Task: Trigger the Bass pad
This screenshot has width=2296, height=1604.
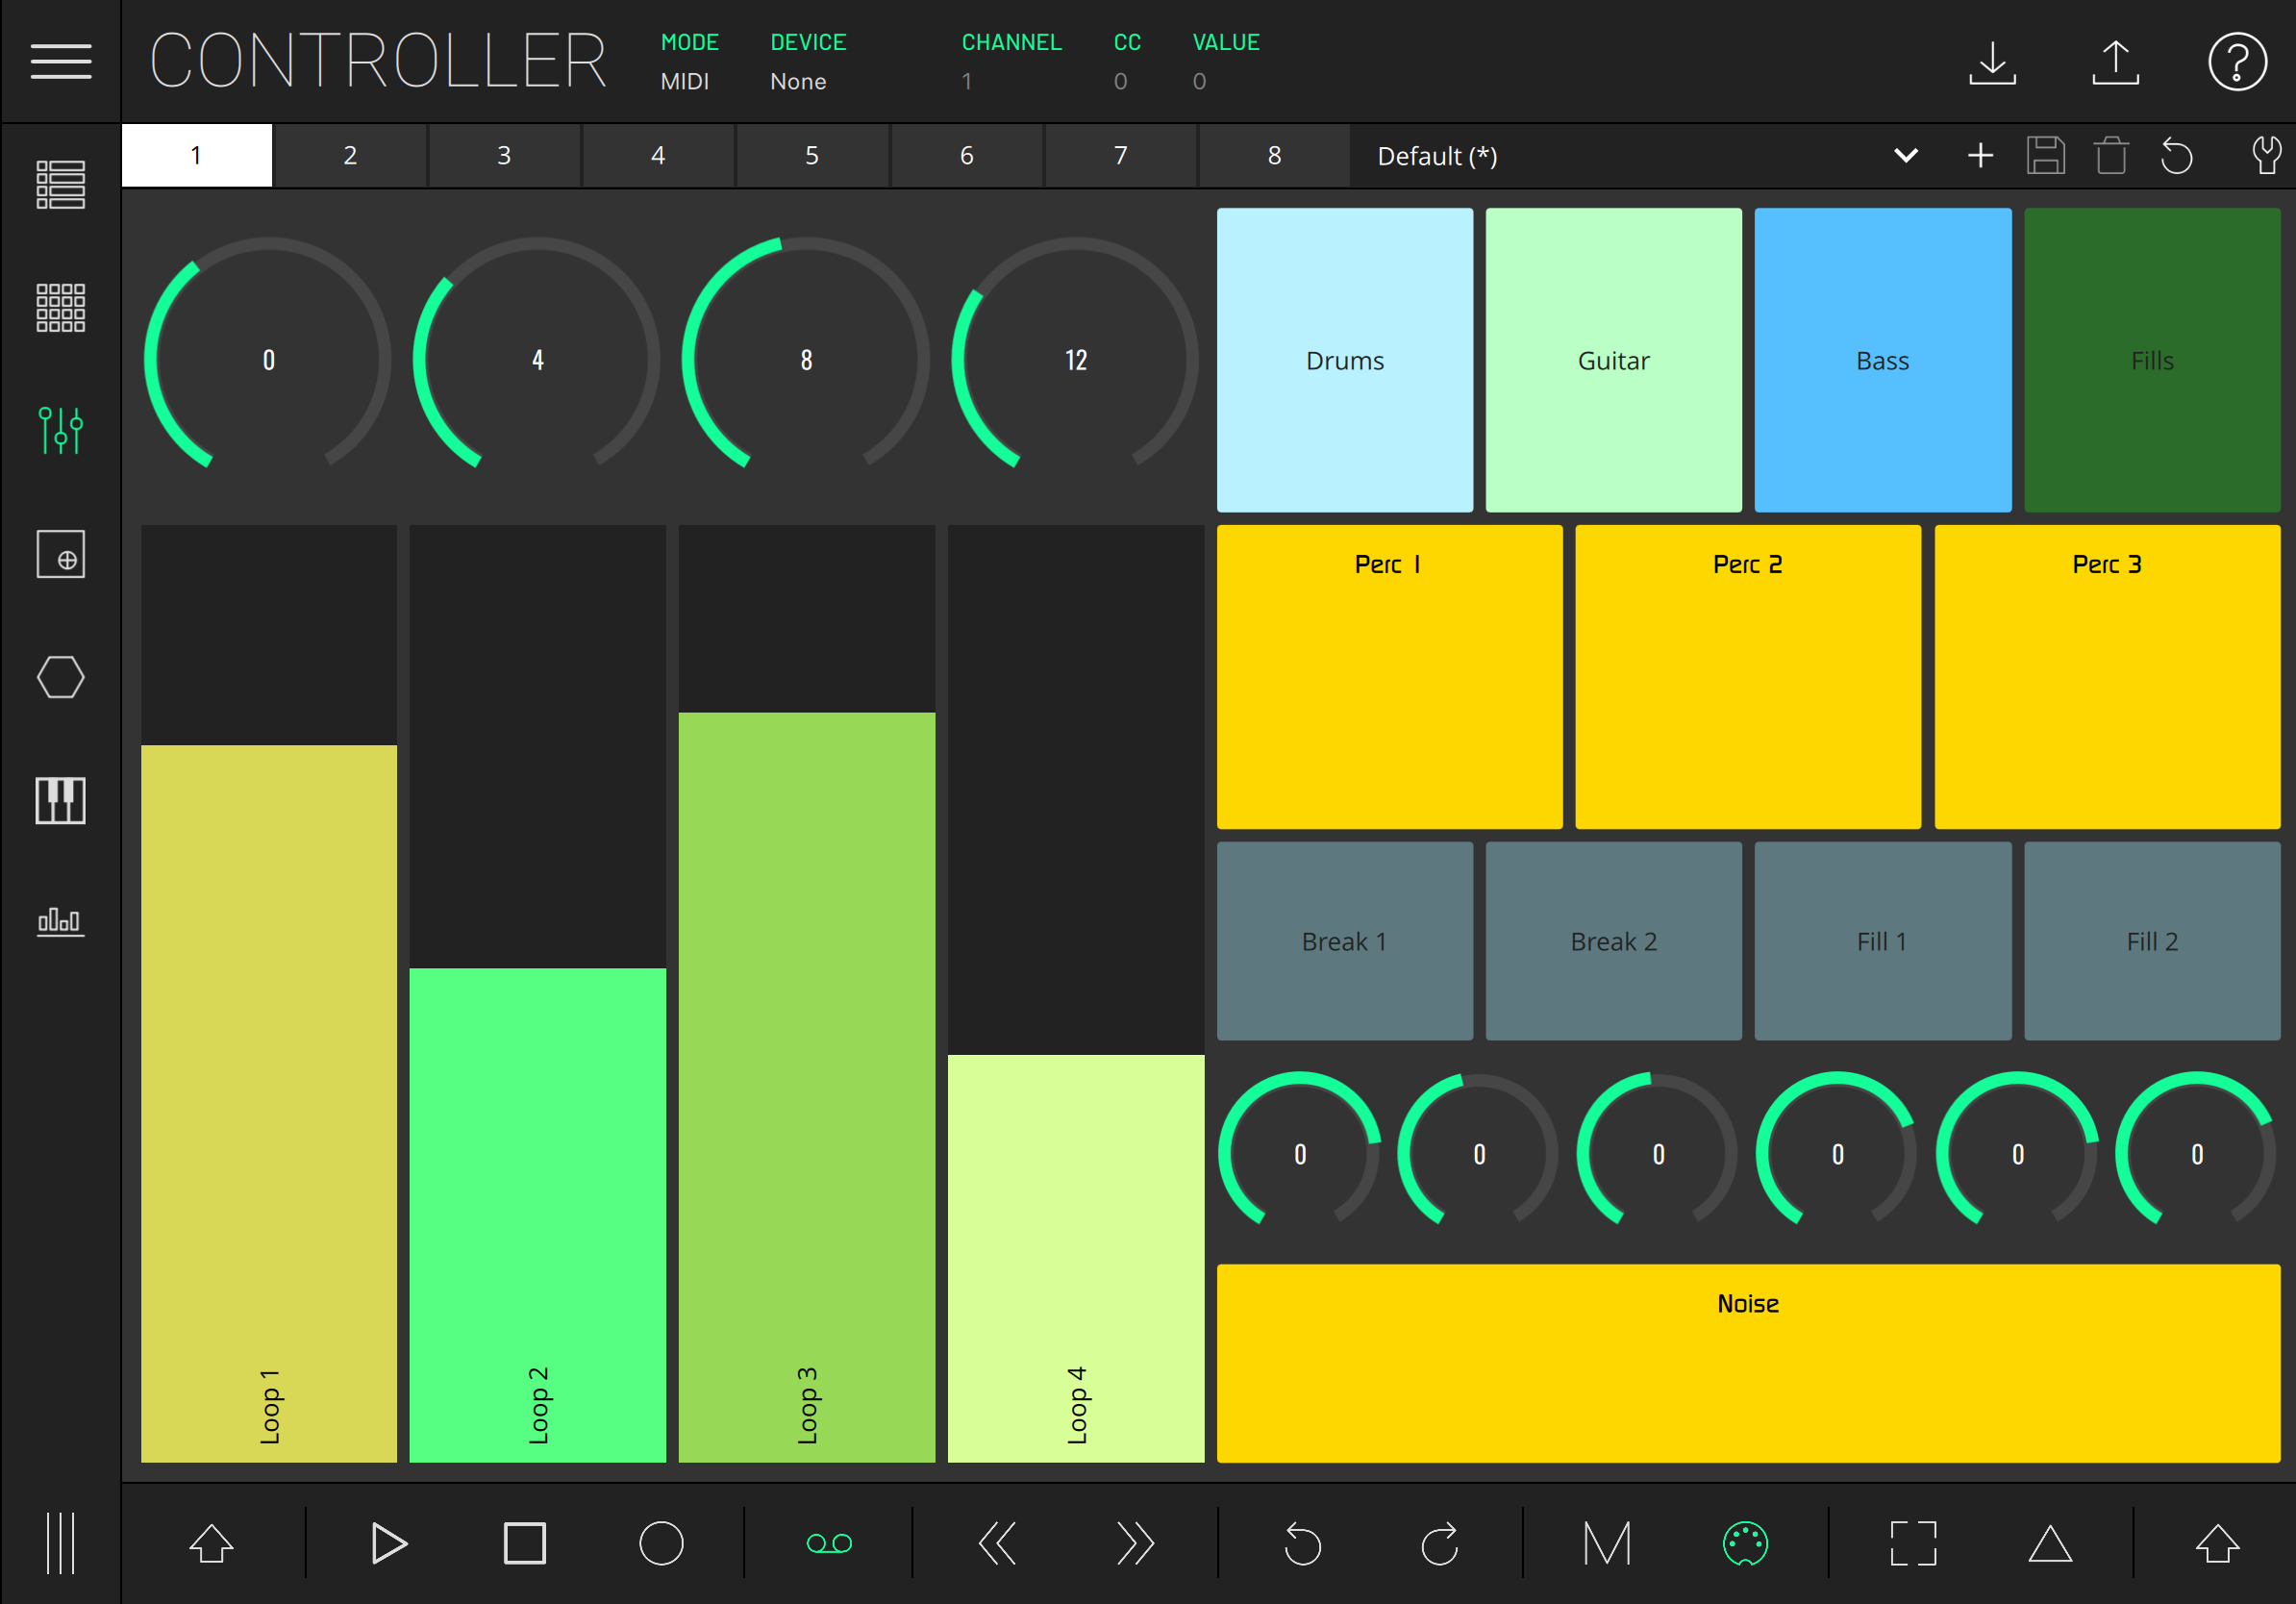Action: click(1882, 360)
